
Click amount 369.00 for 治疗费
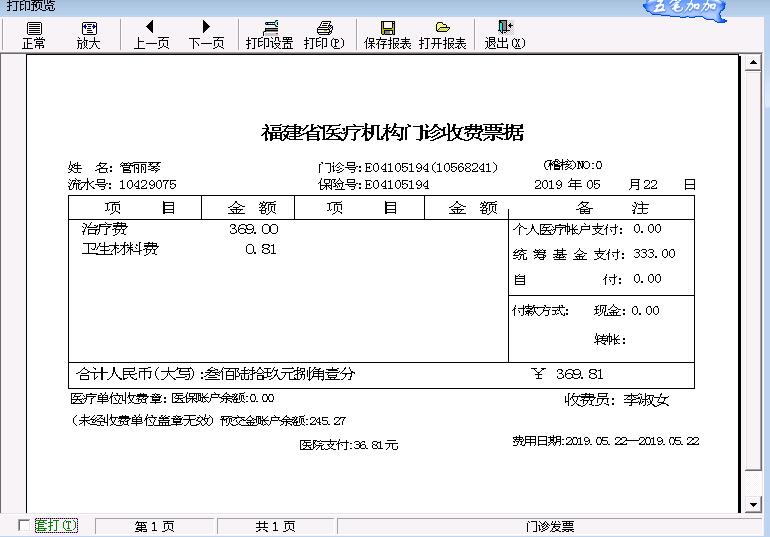[x=253, y=229]
